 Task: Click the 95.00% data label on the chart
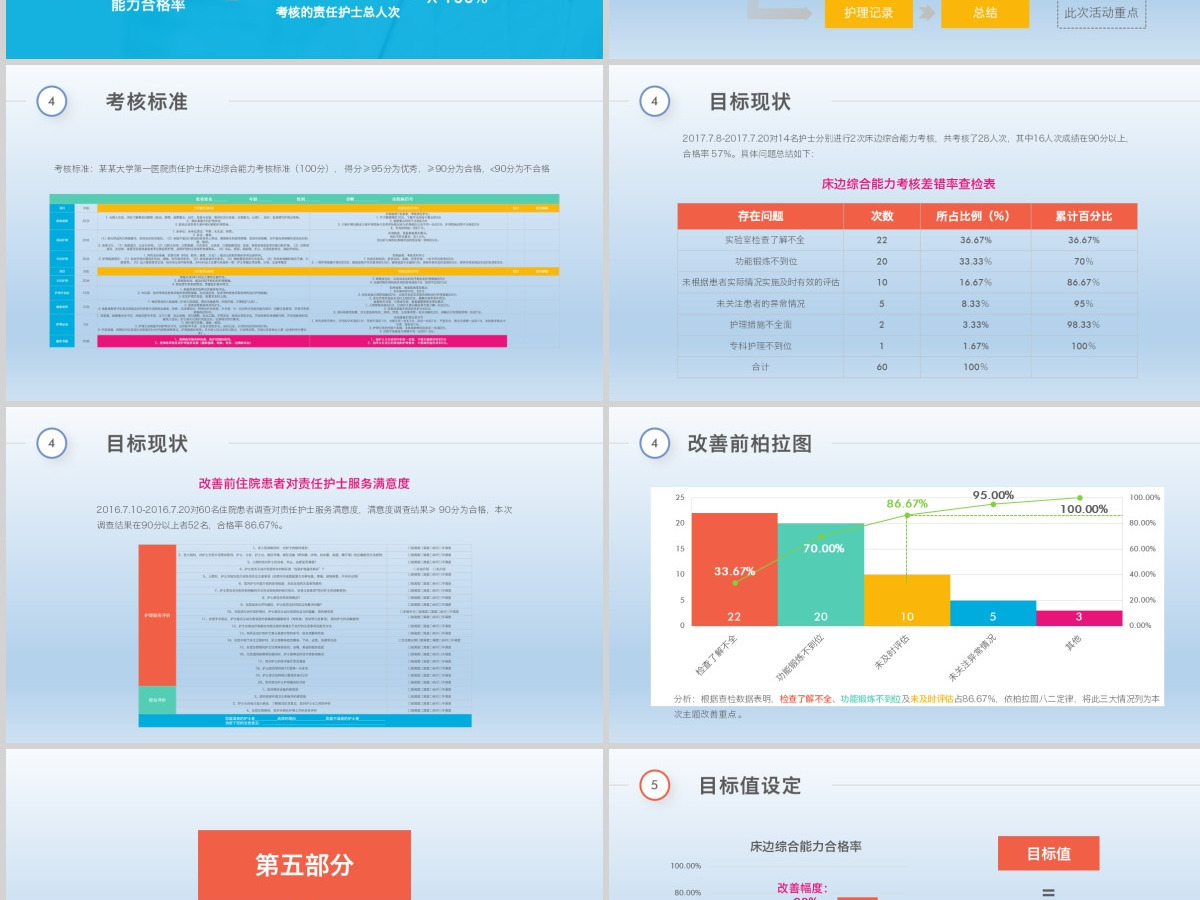pyautogui.click(x=993, y=495)
